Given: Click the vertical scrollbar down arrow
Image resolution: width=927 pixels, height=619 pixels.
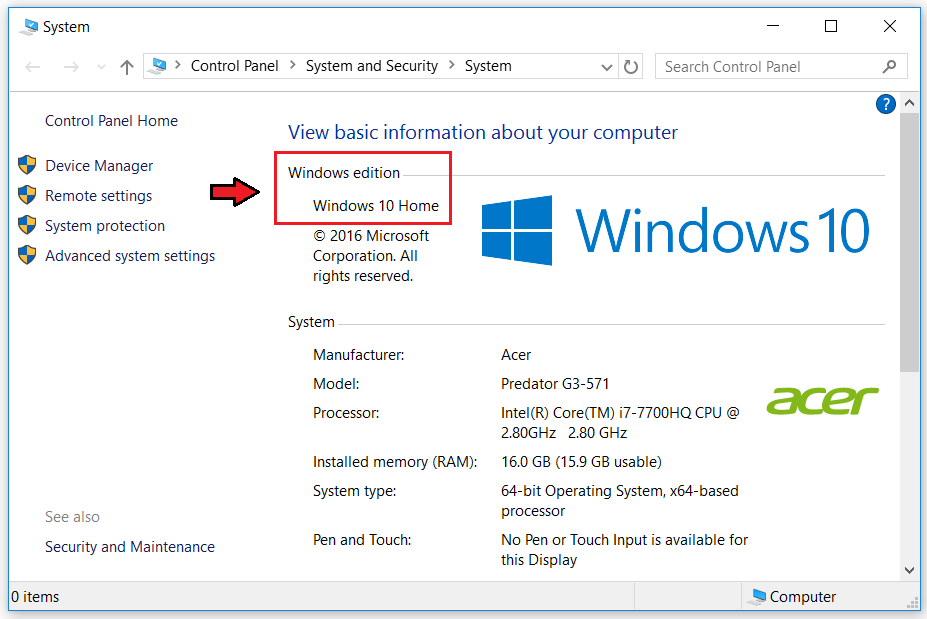Looking at the screenshot, I should coord(908,568).
